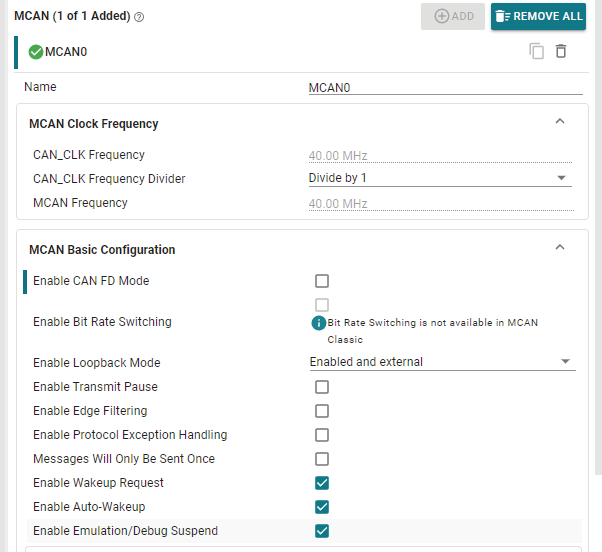
Task: Delete the MCAN0 instance with trash icon
Action: [561, 51]
